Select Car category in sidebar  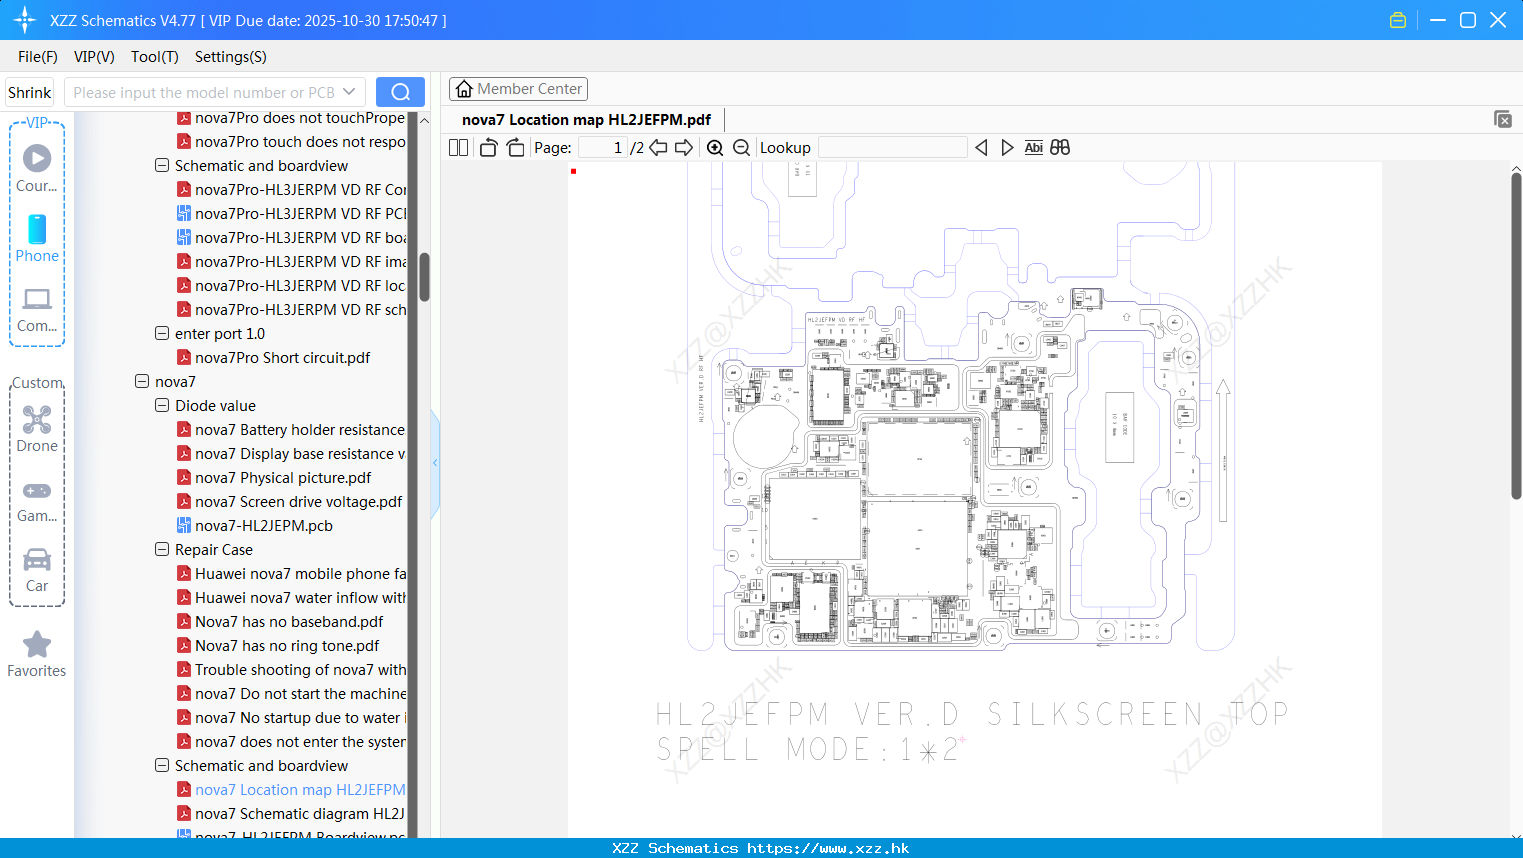point(37,571)
